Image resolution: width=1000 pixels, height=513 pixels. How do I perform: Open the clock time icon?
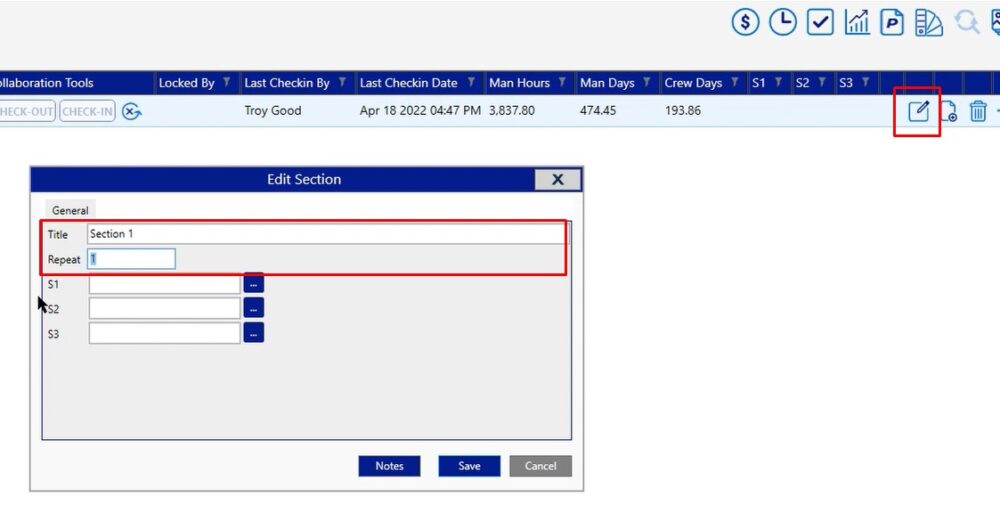coord(782,23)
